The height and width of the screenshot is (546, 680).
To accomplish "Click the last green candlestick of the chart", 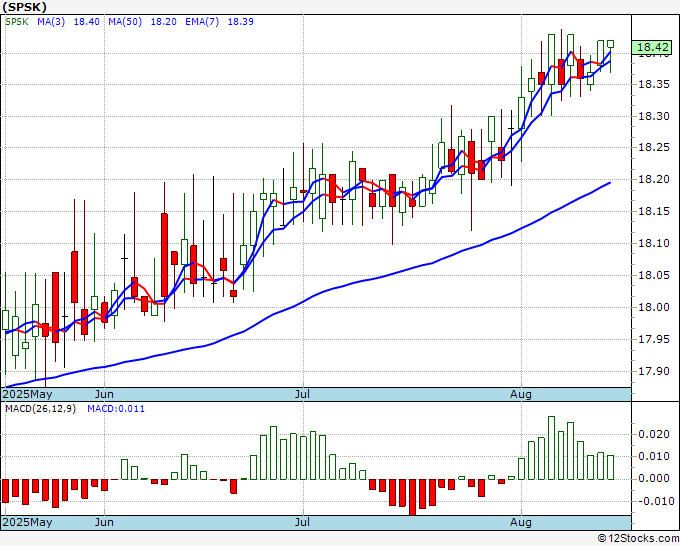I will point(611,44).
